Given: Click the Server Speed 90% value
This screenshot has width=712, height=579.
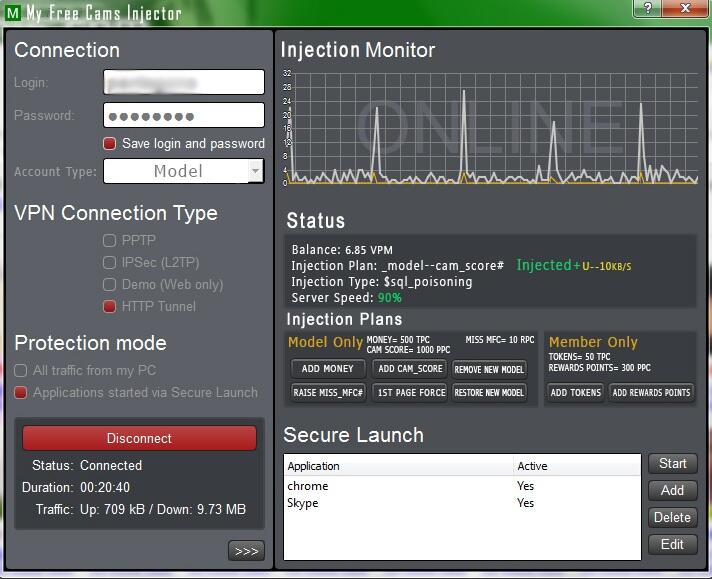Looking at the screenshot, I should (x=390, y=298).
